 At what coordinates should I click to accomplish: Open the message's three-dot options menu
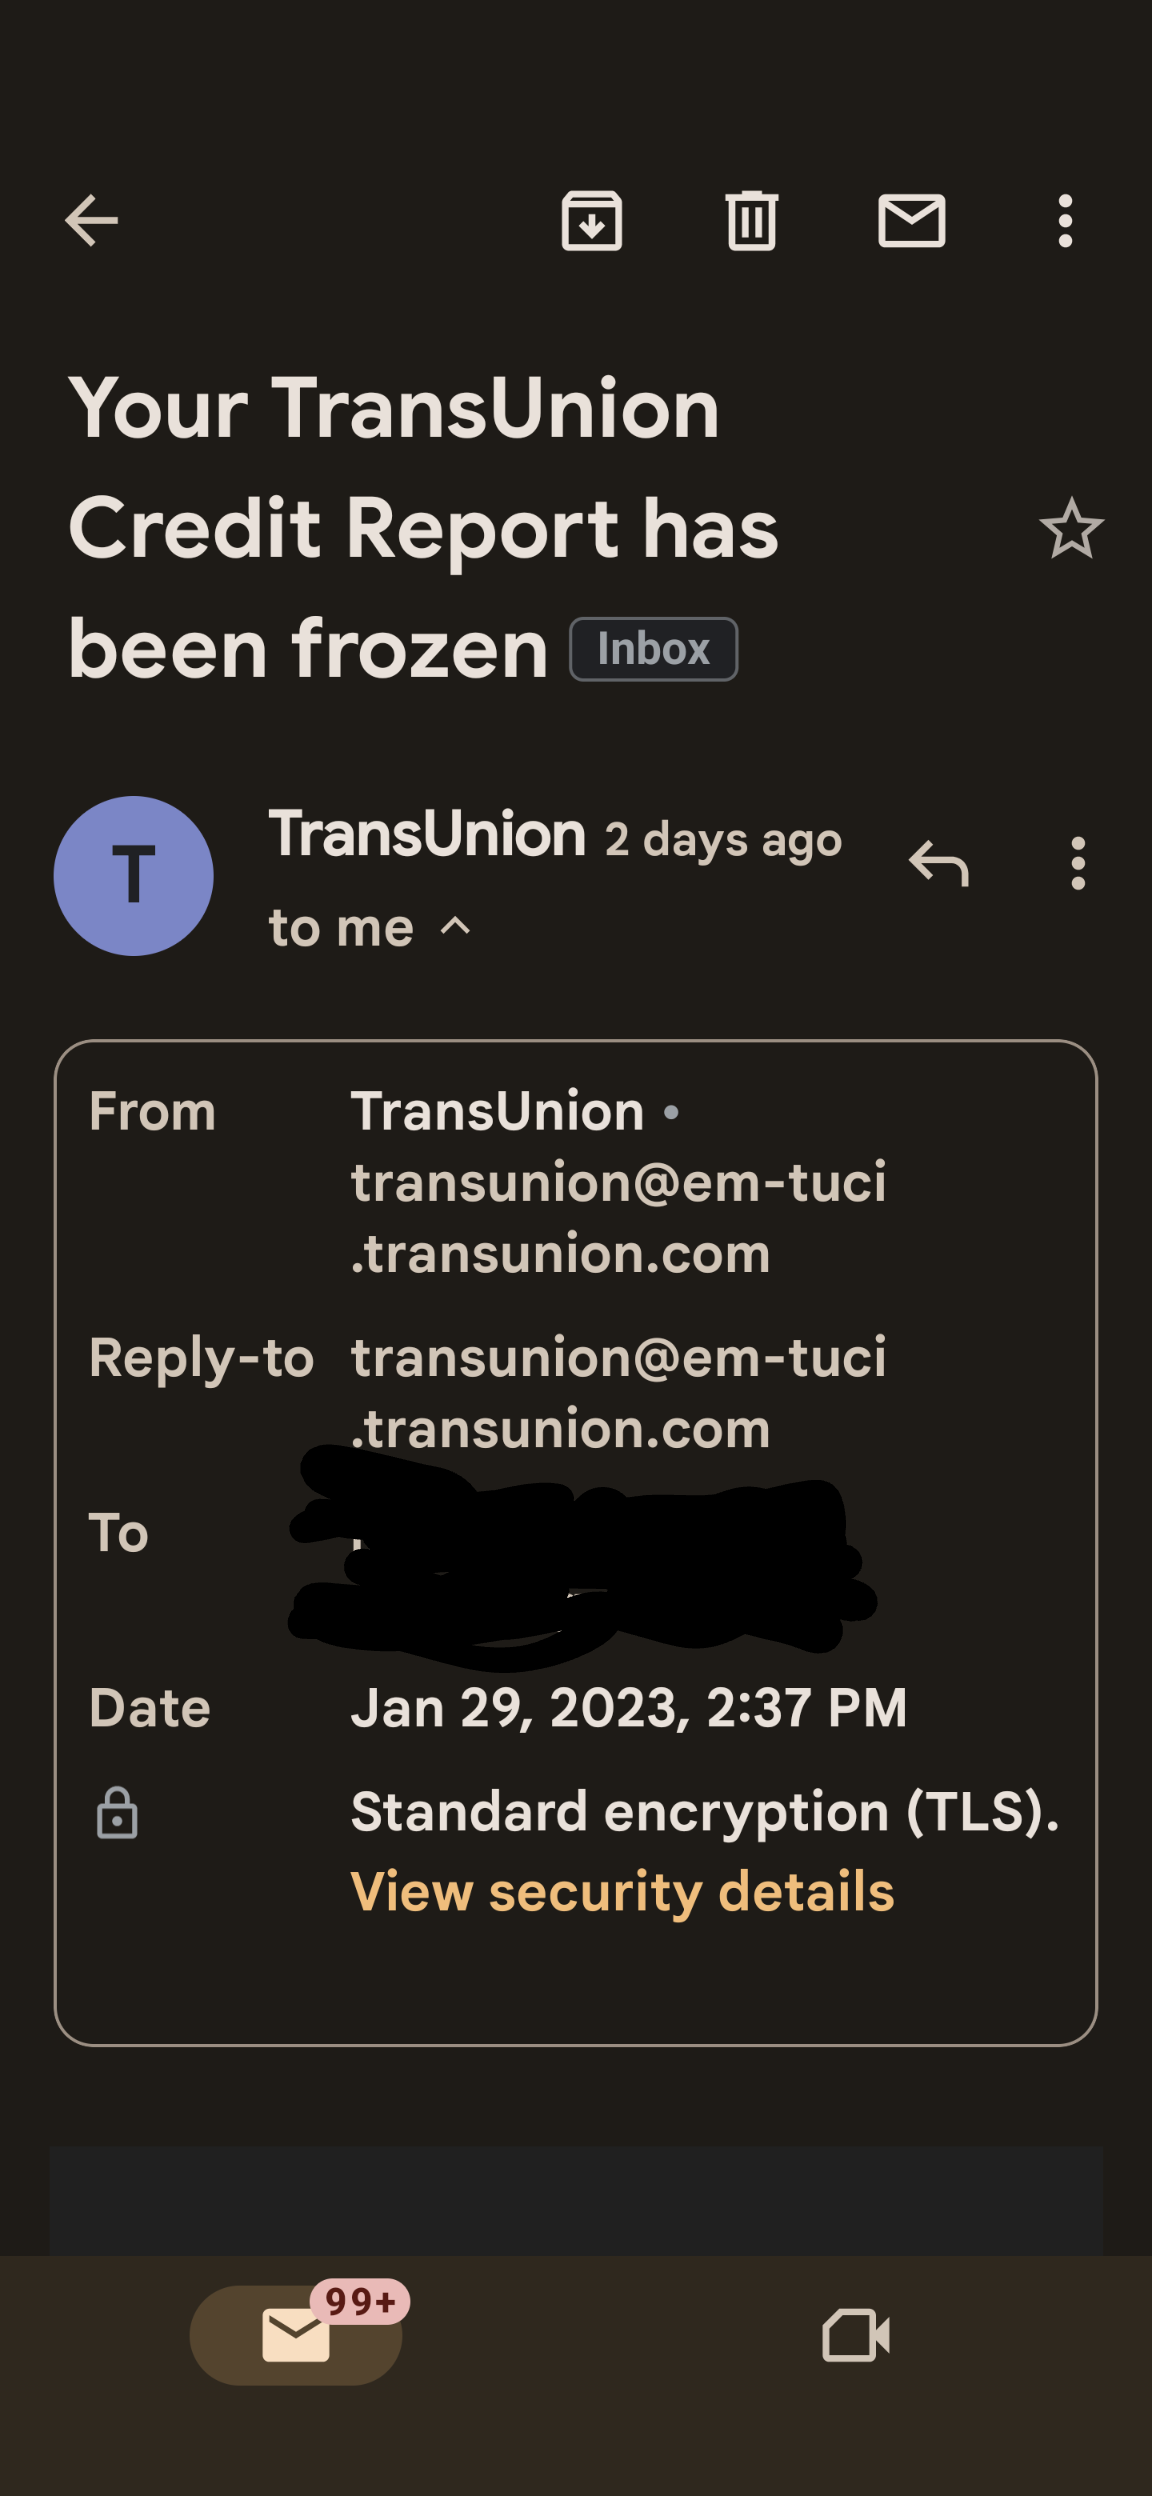[x=1077, y=863]
